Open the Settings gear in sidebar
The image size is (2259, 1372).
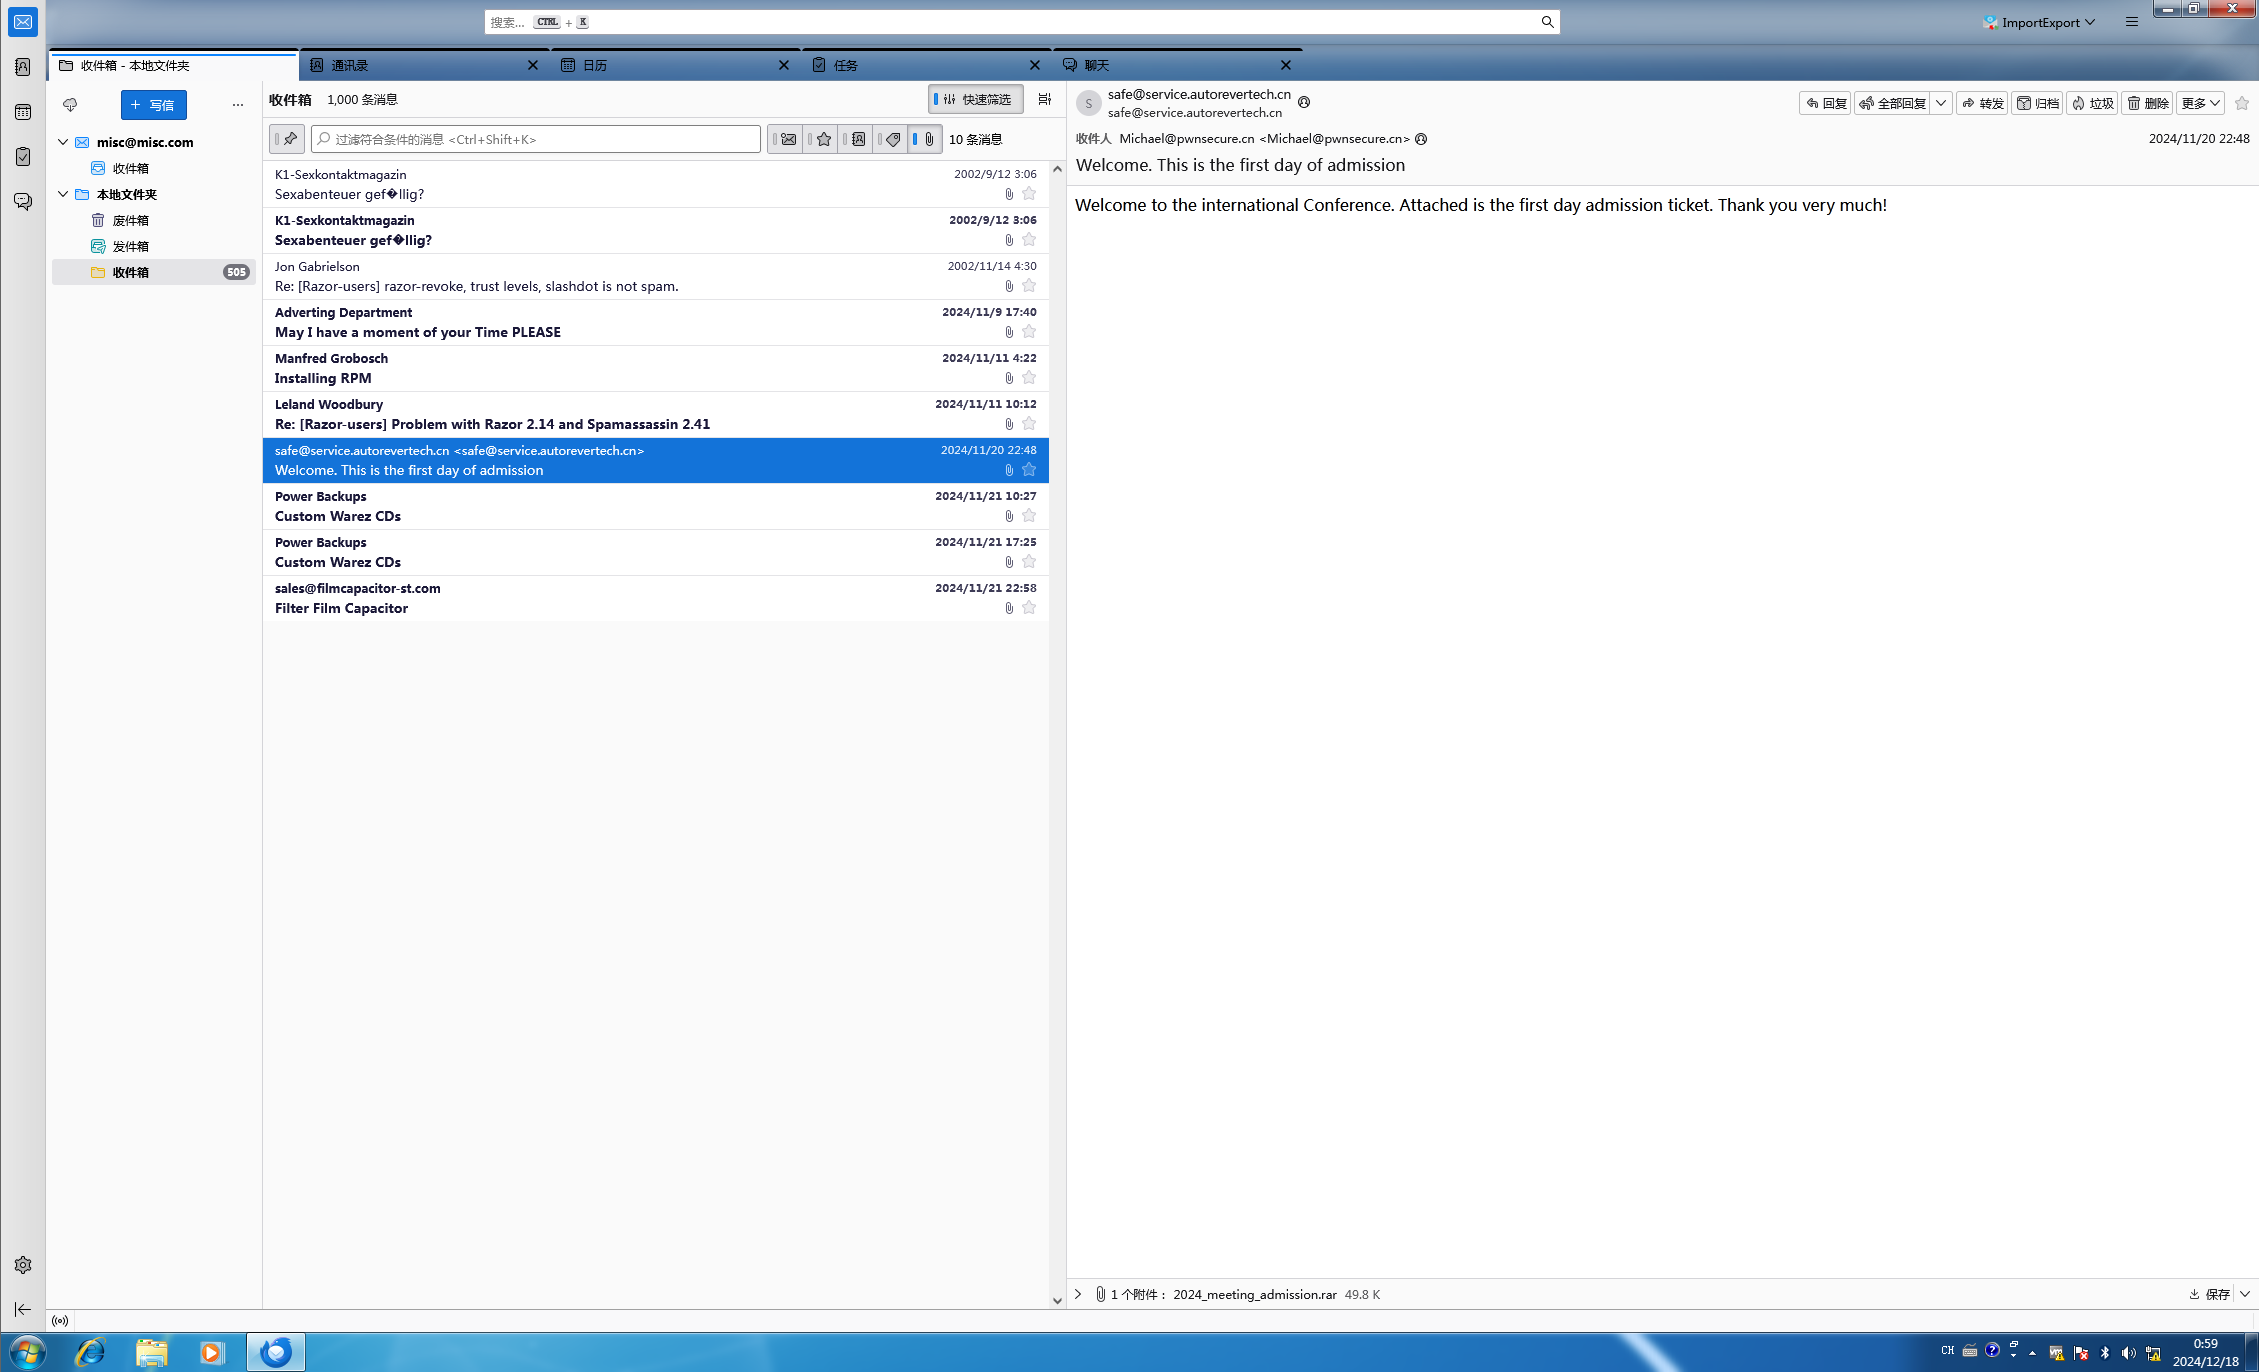23,1265
